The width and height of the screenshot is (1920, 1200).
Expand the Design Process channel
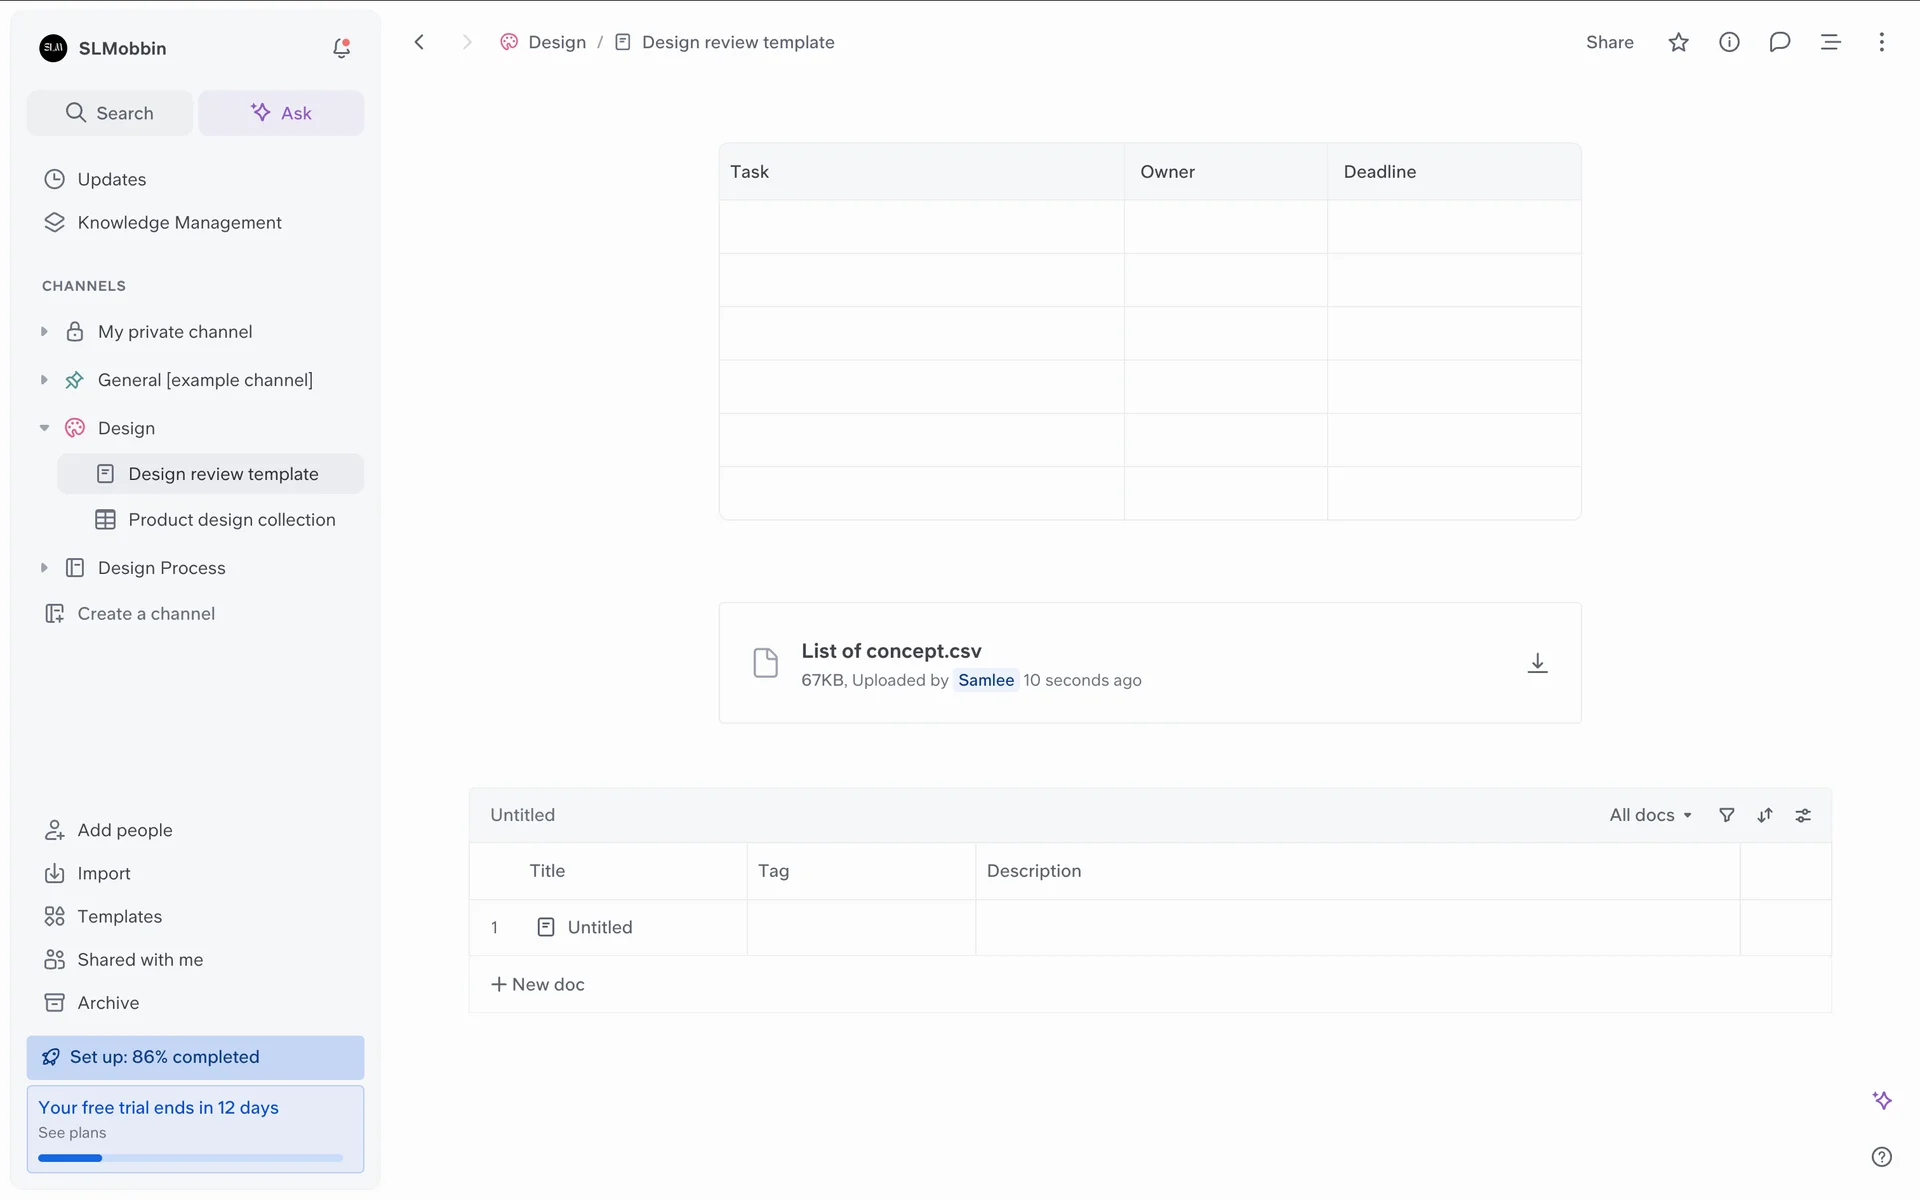tap(44, 568)
